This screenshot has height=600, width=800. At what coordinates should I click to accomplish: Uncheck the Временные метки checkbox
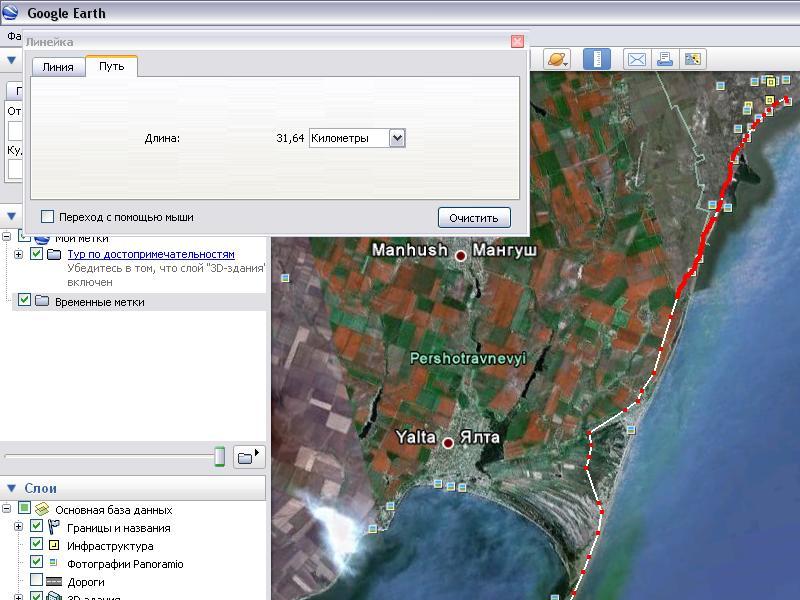pyautogui.click(x=25, y=300)
